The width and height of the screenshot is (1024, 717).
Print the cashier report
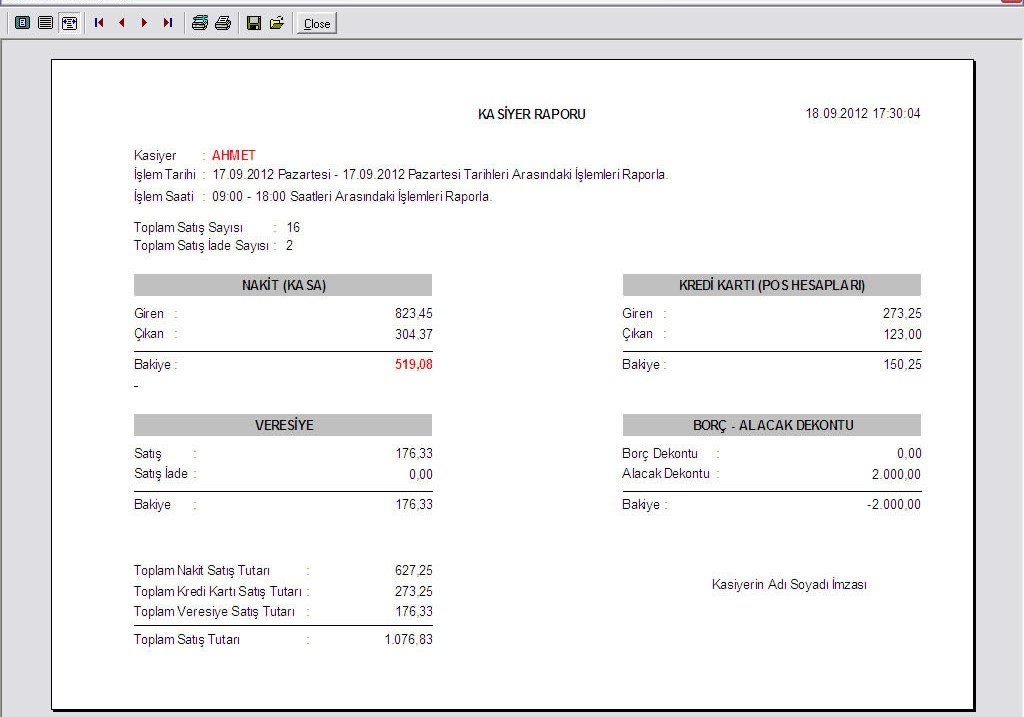tap(223, 23)
